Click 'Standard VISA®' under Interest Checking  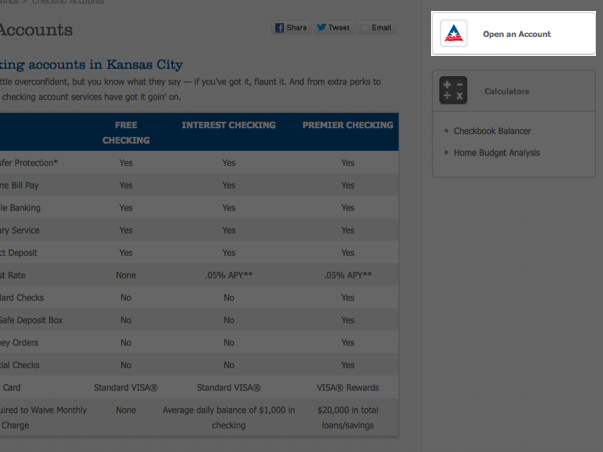pos(228,387)
